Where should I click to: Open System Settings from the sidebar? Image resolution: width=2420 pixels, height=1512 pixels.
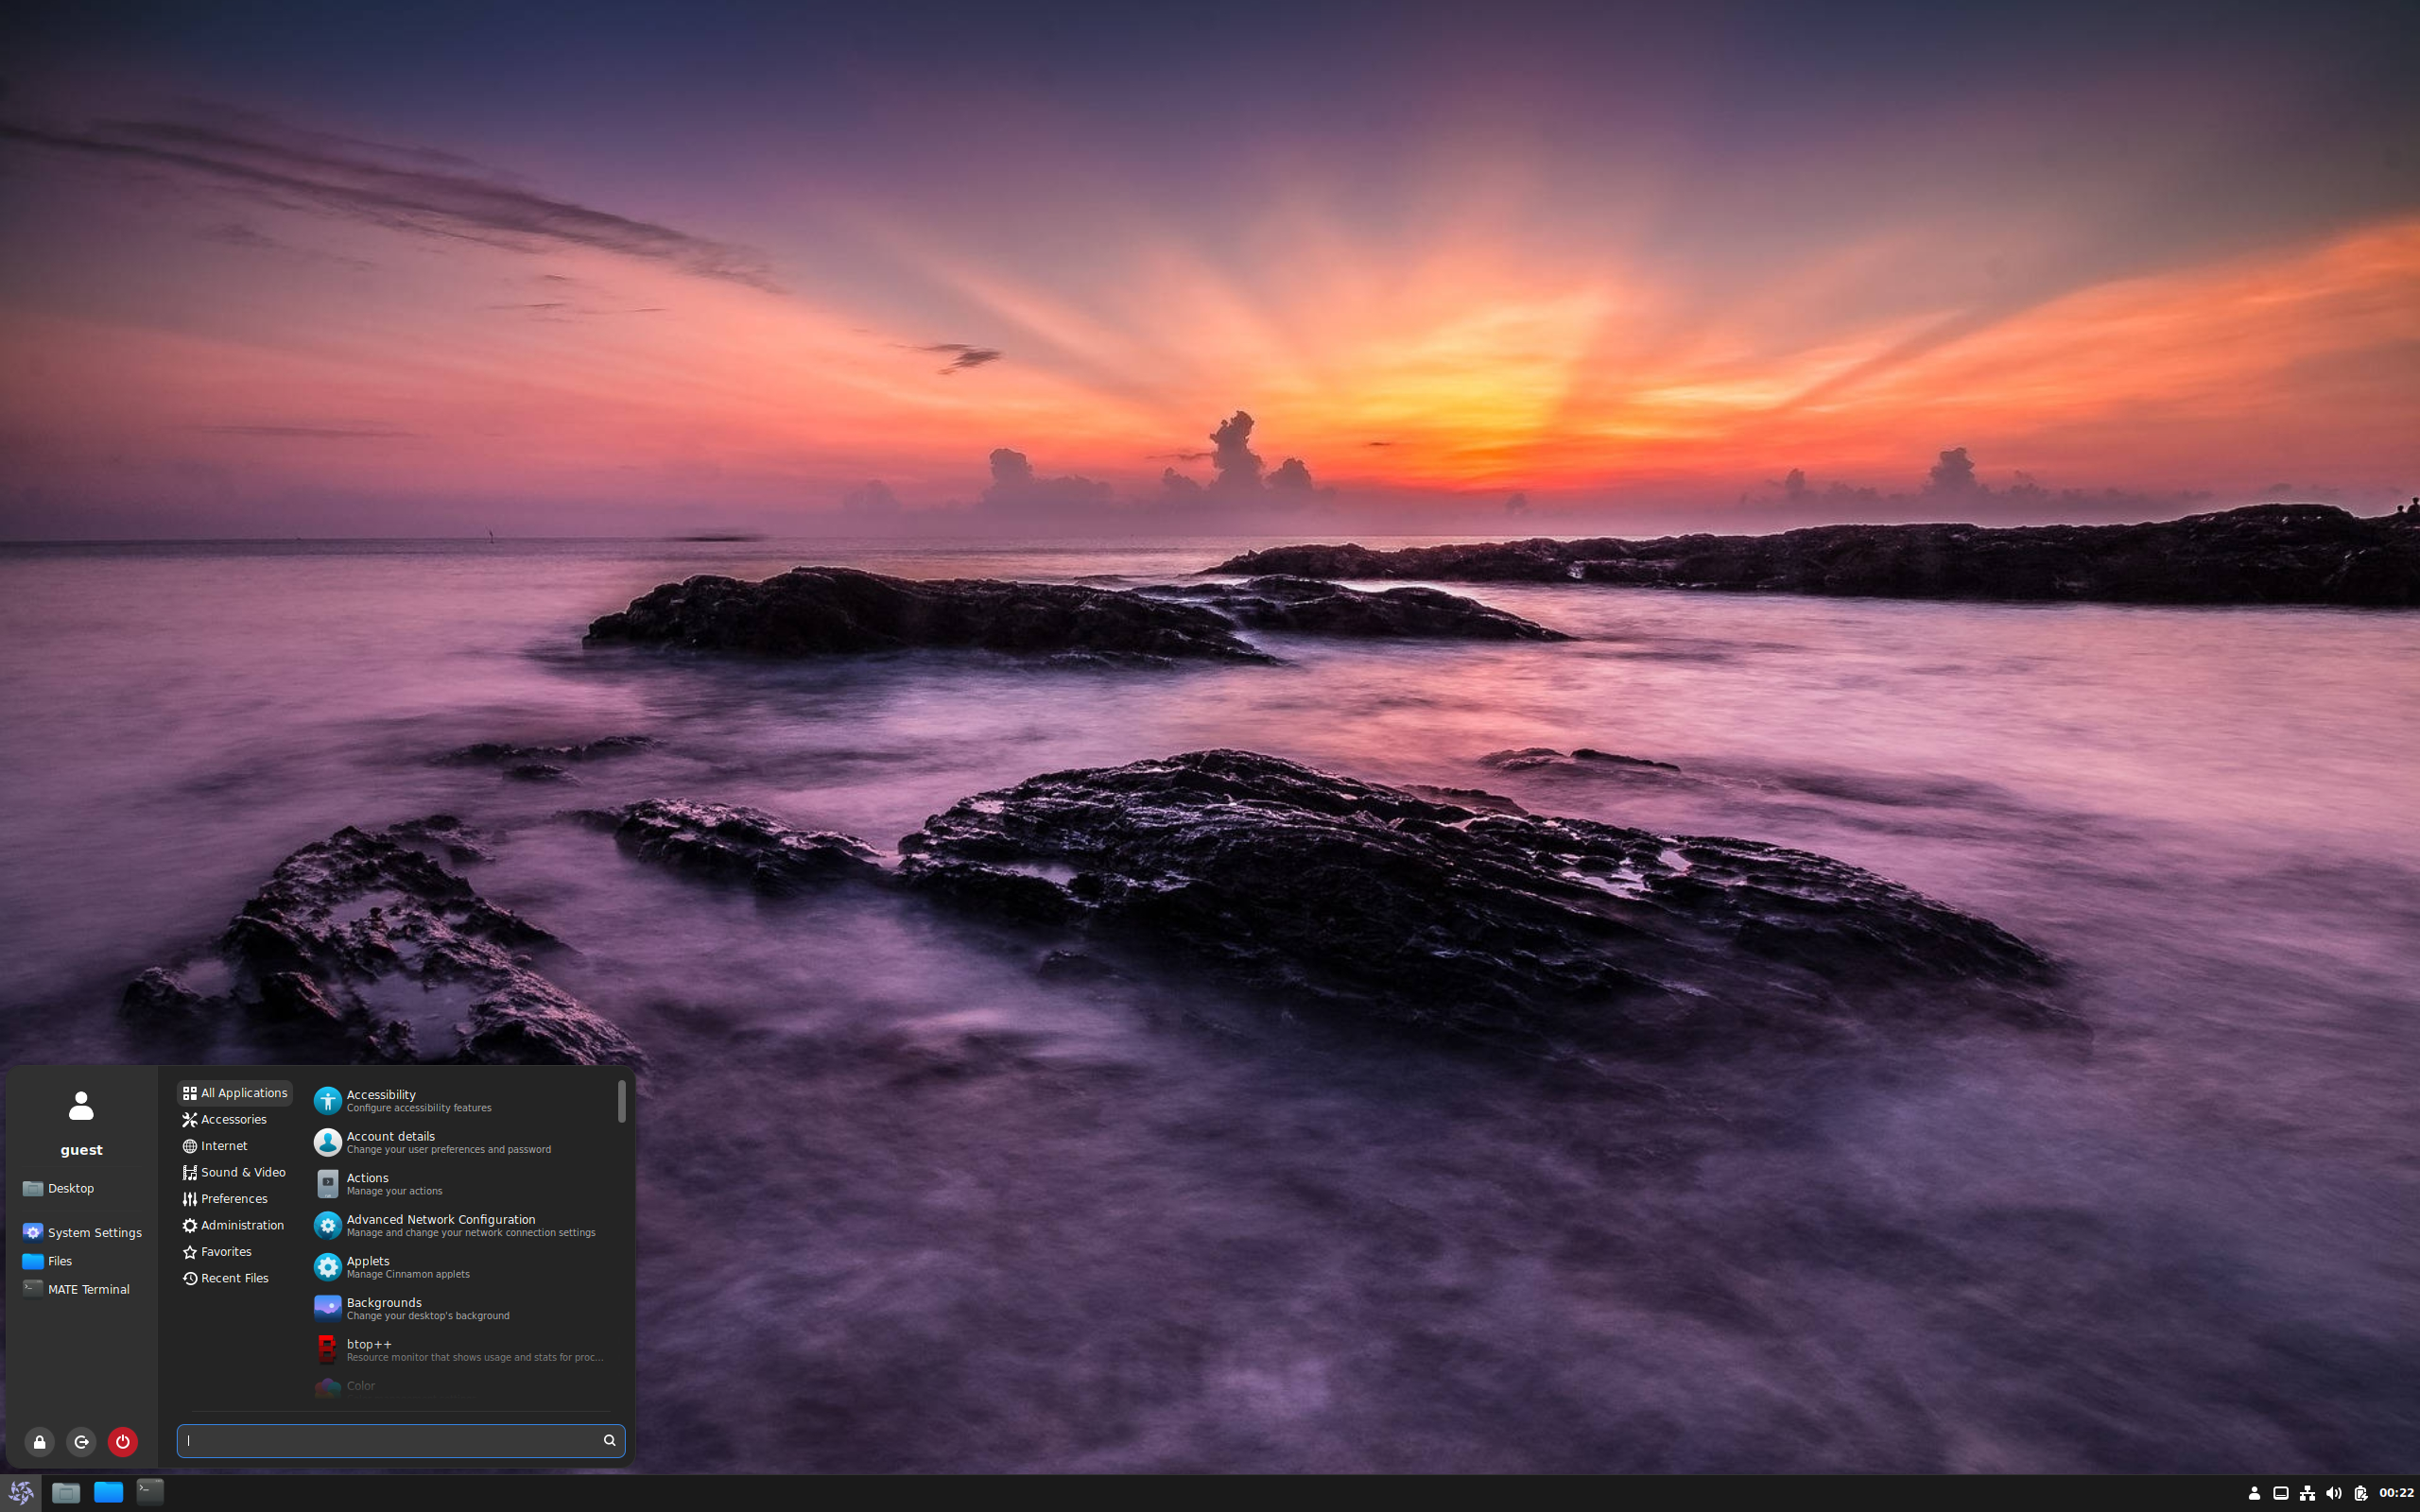point(81,1232)
